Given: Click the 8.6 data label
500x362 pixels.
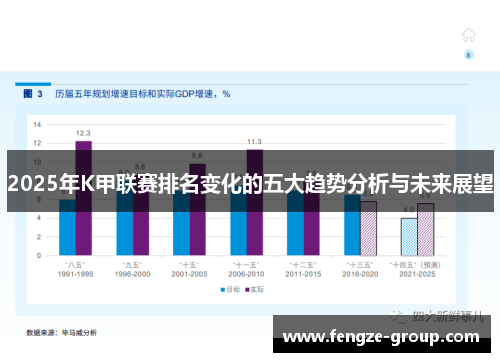Looking at the screenshot, I should (140, 167).
